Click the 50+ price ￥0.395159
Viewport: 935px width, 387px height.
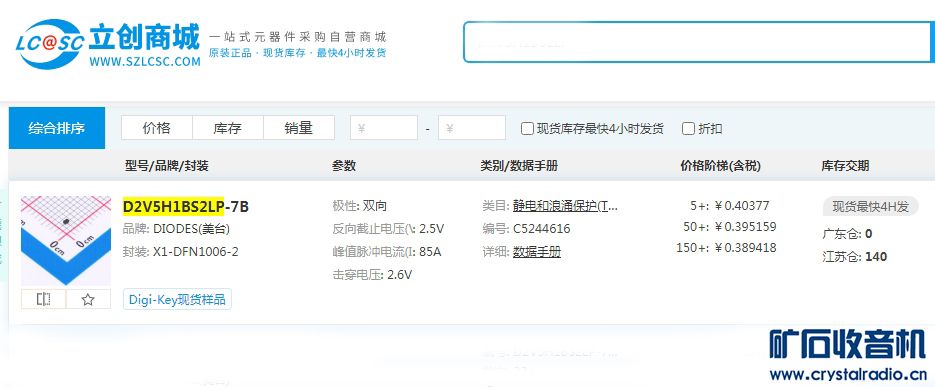click(x=745, y=227)
